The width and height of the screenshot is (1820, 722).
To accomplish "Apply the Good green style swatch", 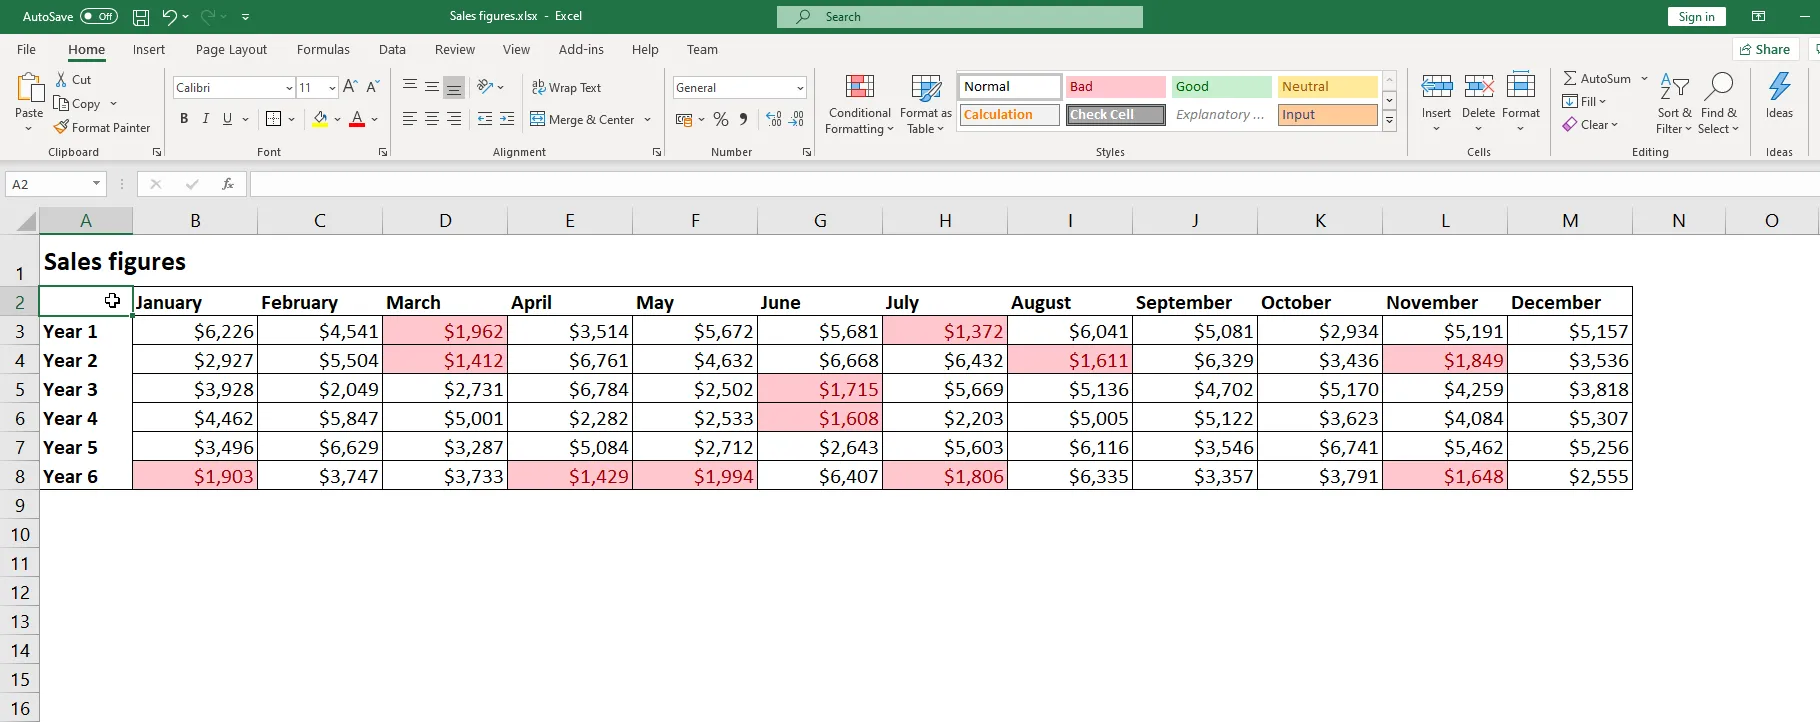I will 1222,87.
